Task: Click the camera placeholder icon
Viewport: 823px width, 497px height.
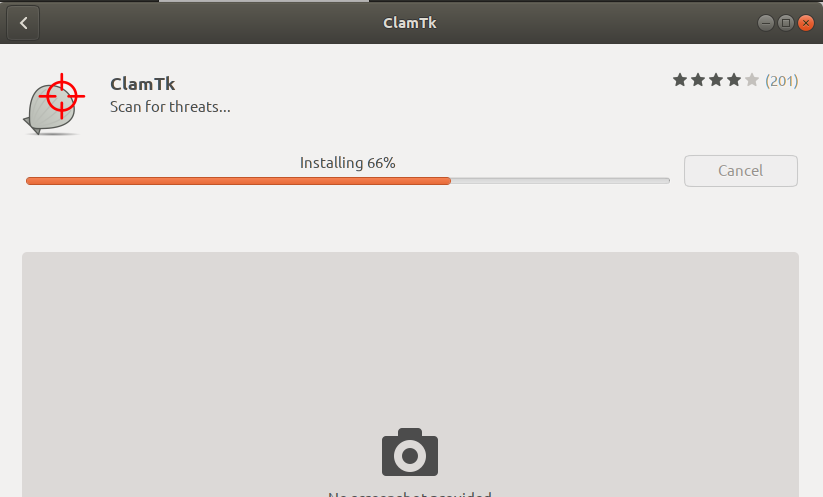Action: click(x=410, y=452)
